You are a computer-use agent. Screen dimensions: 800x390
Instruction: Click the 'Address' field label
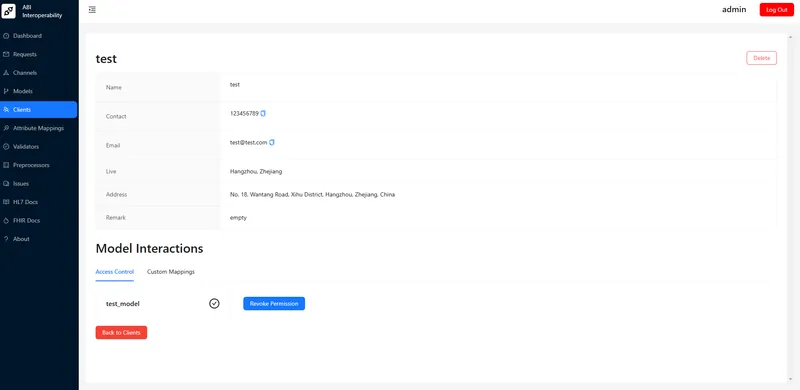click(116, 194)
